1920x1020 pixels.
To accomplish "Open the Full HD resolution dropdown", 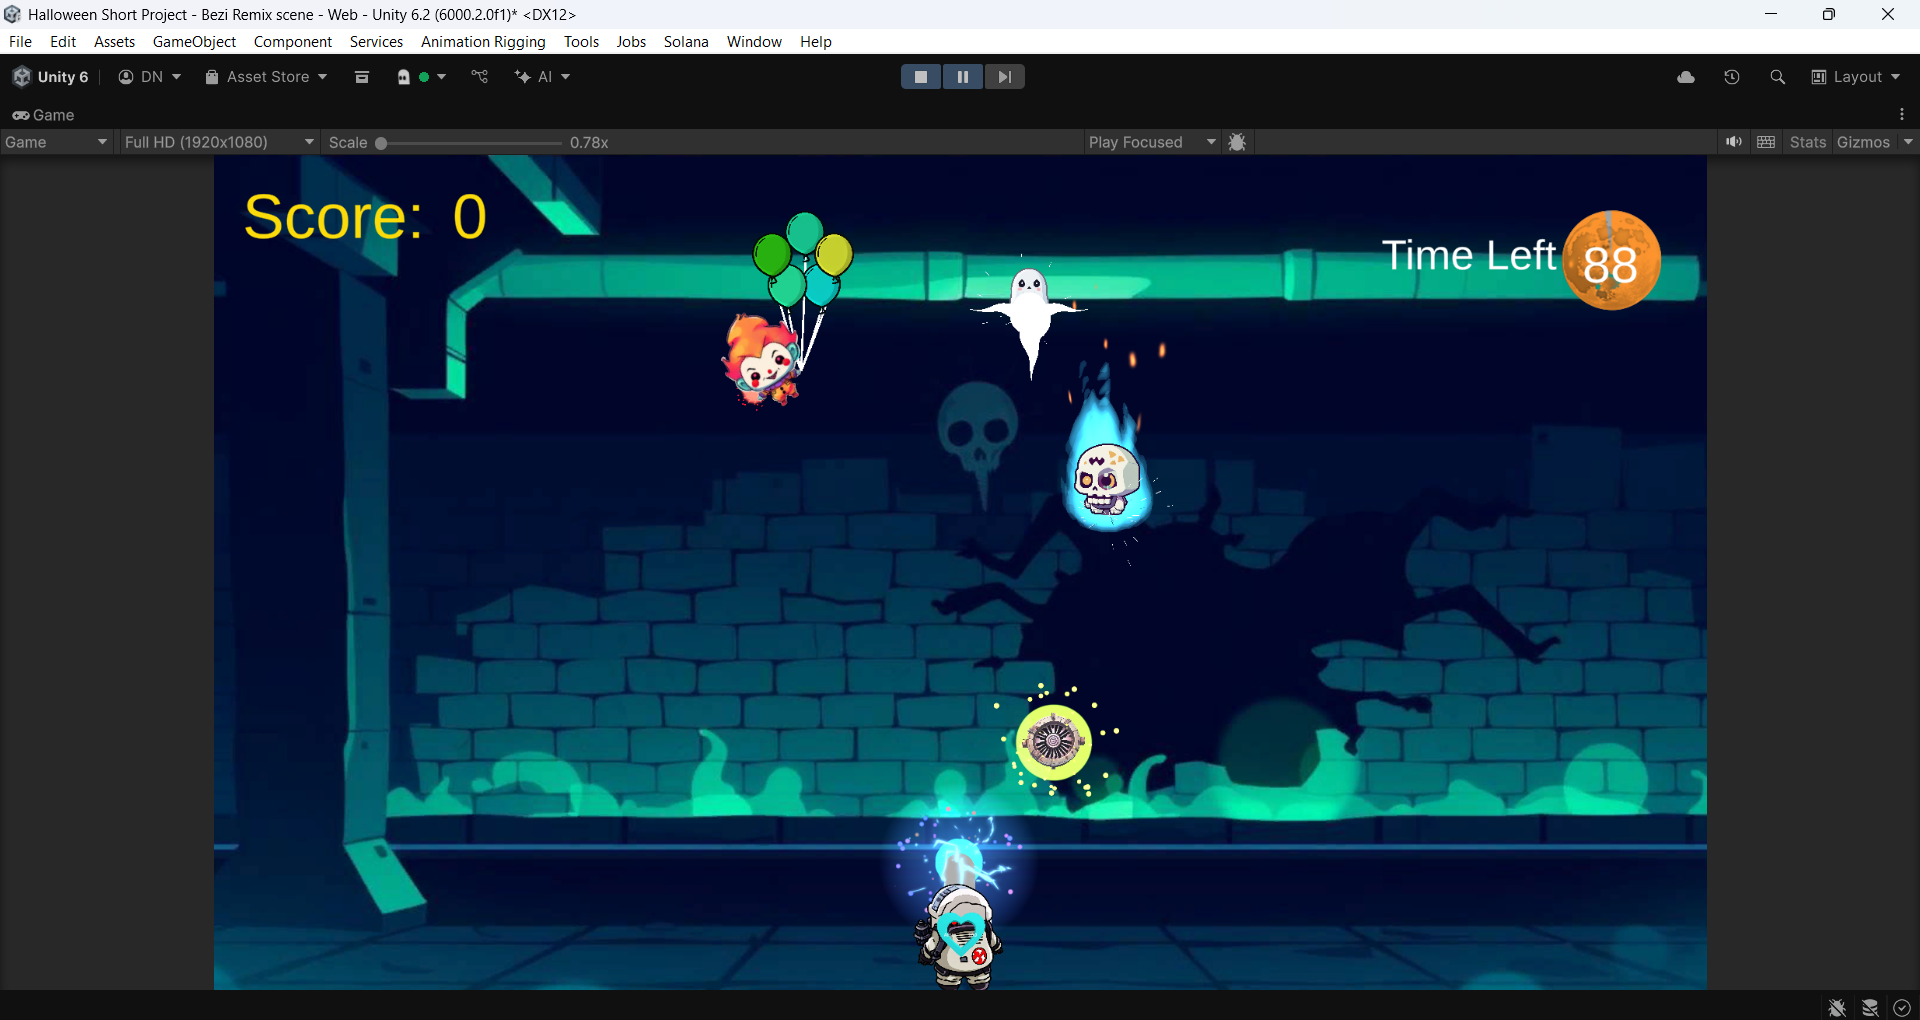I will [218, 142].
